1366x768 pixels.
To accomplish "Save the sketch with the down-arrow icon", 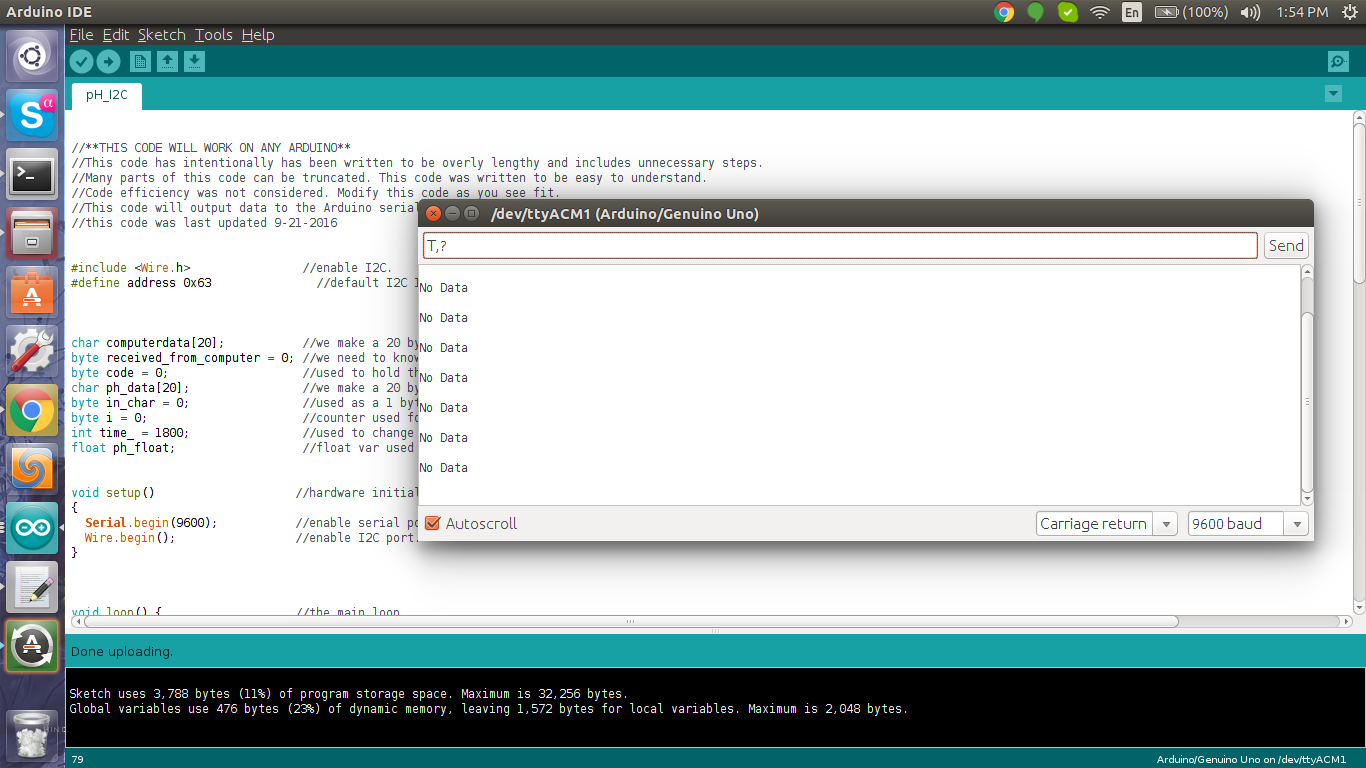I will (x=195, y=62).
